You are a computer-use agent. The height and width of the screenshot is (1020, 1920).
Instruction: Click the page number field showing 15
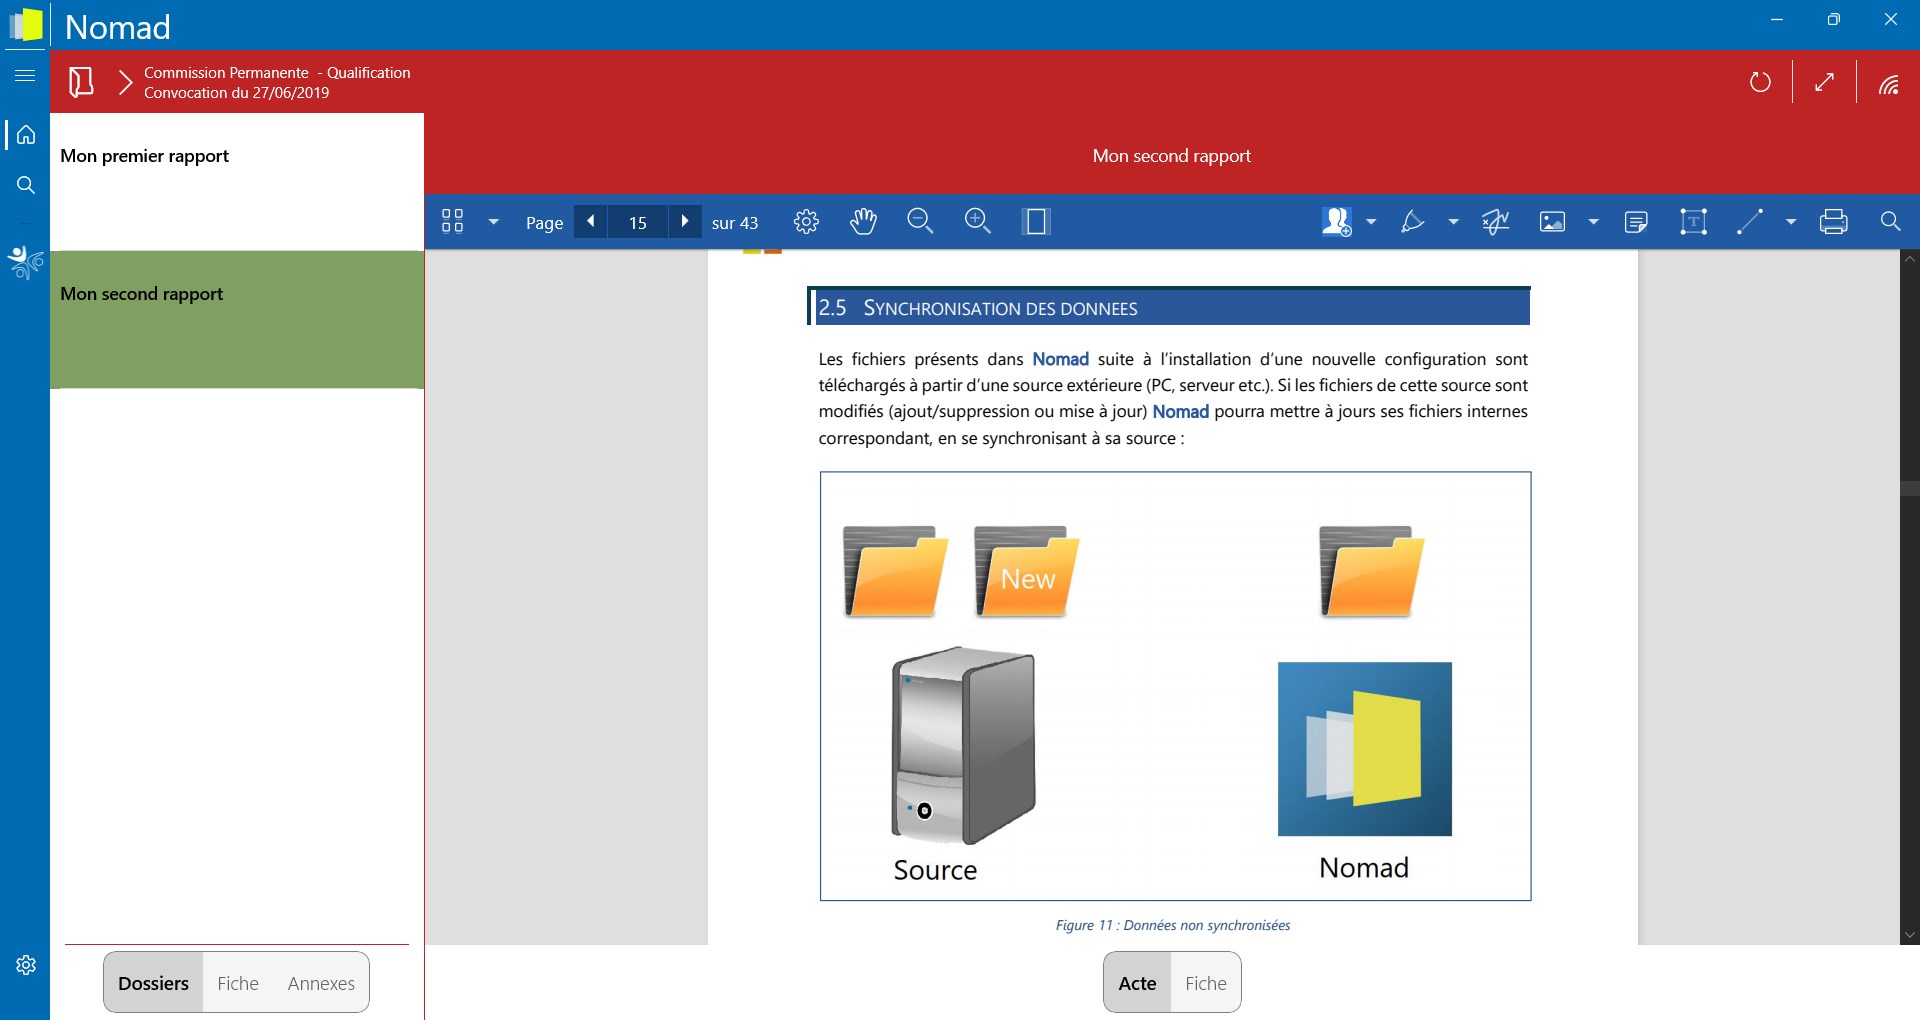point(638,222)
